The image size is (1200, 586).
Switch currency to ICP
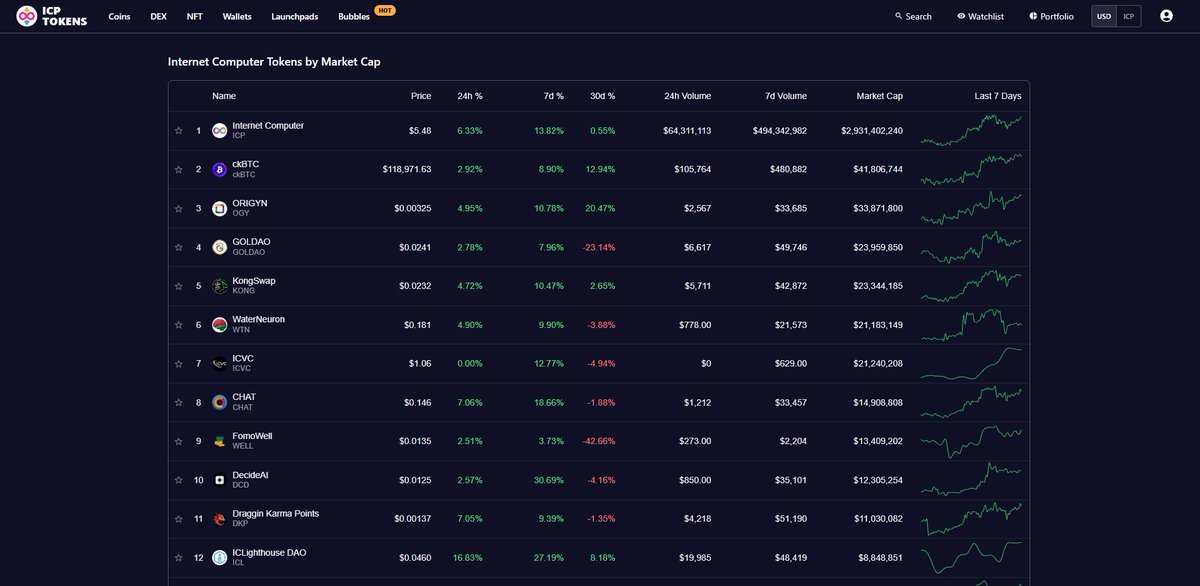pos(1128,16)
